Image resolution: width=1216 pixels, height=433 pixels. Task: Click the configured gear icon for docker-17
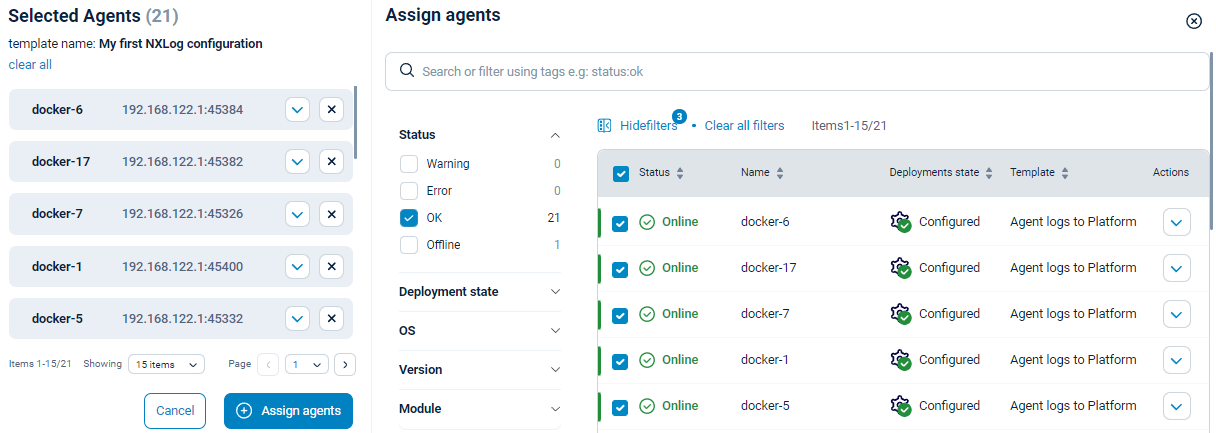pyautogui.click(x=901, y=268)
